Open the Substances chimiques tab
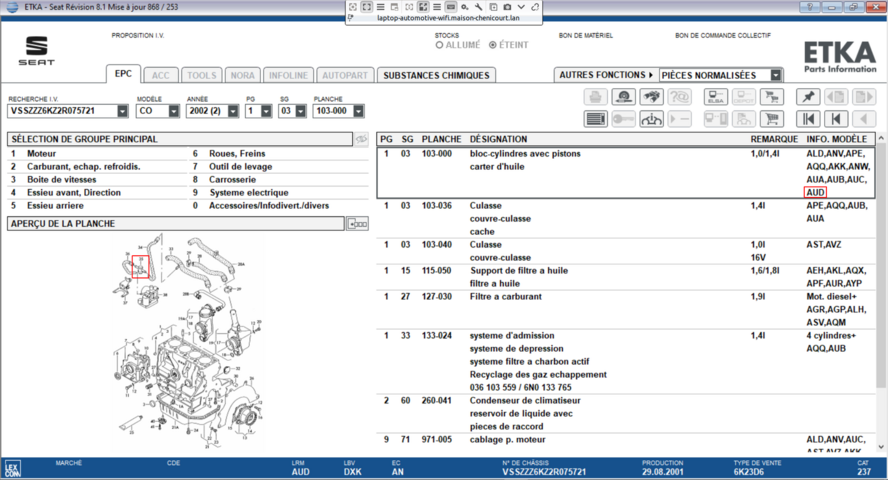The height and width of the screenshot is (480, 888). pos(436,75)
